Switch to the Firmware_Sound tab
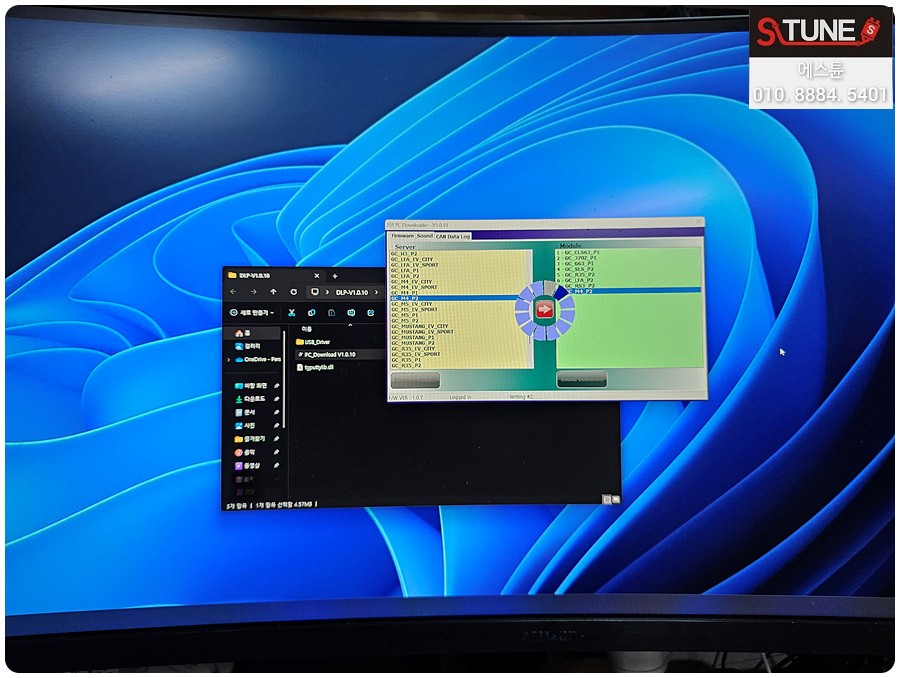 click(411, 236)
